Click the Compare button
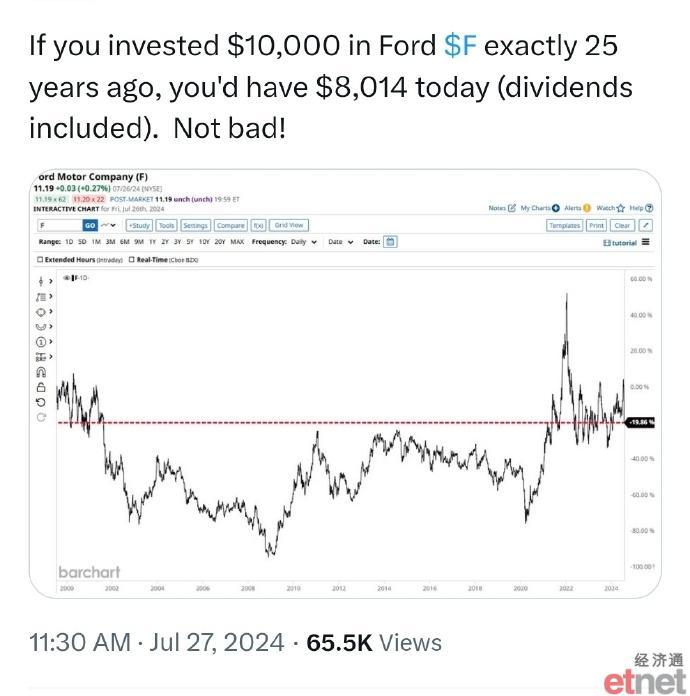This screenshot has width=690, height=696. click(x=230, y=225)
